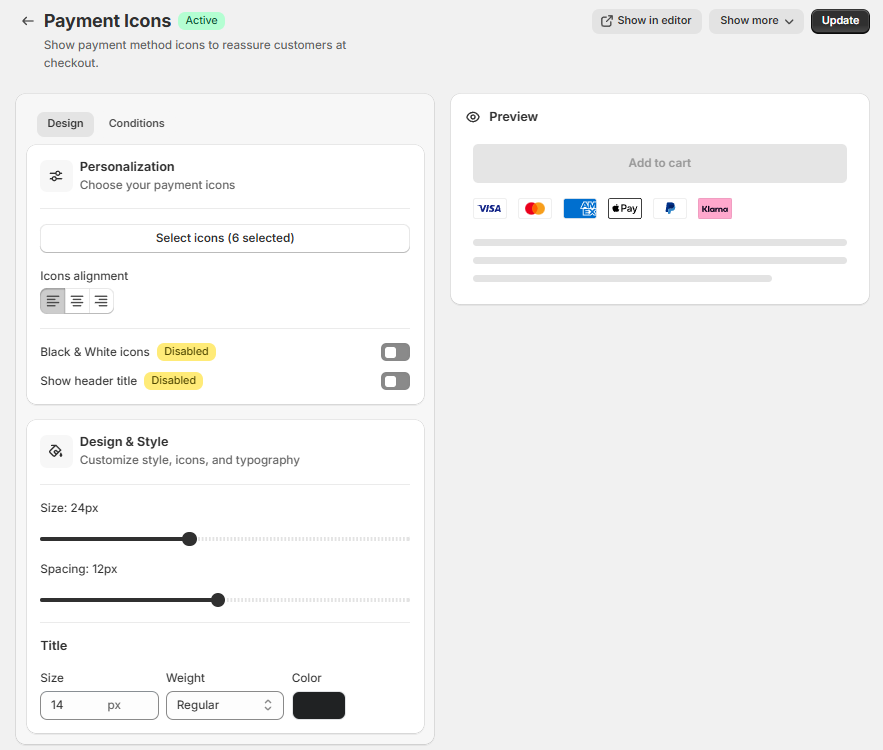
Task: Select center icons alignment
Action: click(77, 301)
